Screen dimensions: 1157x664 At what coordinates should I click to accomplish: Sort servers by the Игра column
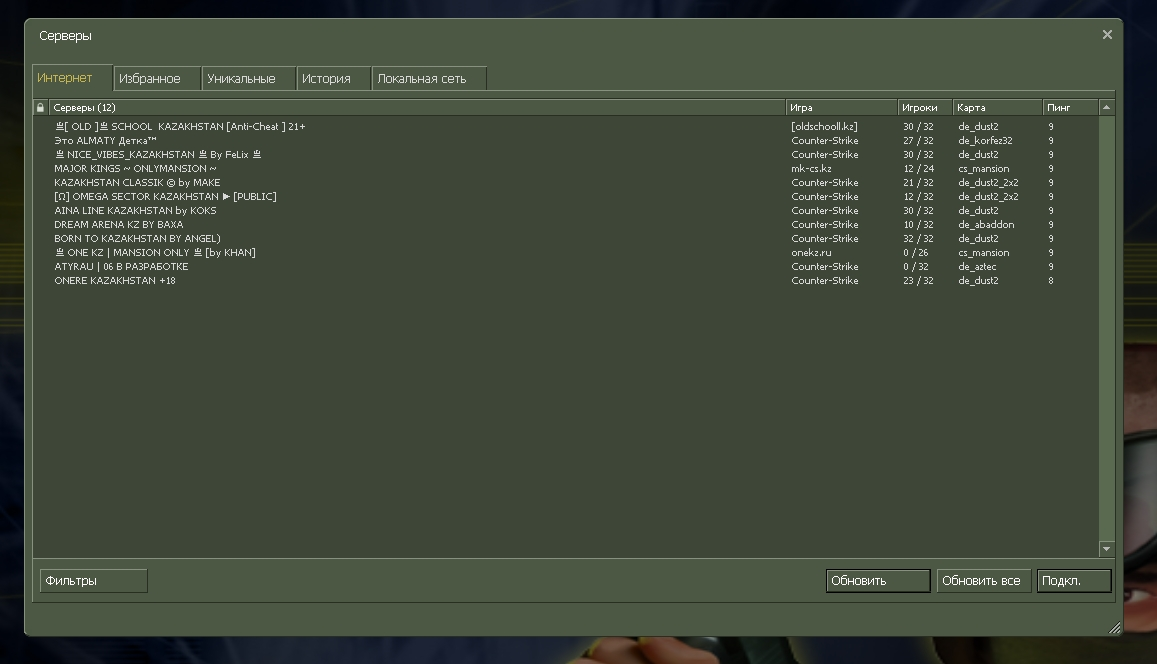click(x=840, y=107)
